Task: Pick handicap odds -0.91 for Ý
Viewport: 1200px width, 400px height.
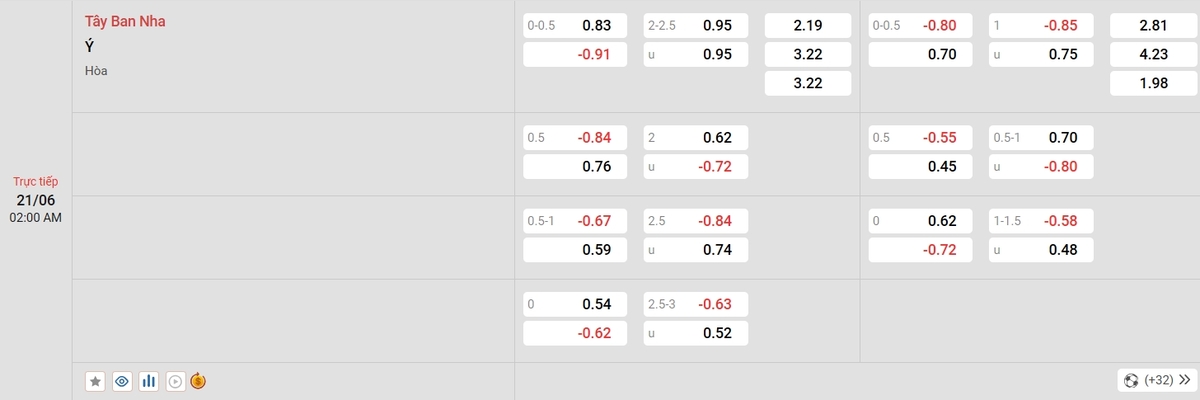Action: tap(575, 55)
